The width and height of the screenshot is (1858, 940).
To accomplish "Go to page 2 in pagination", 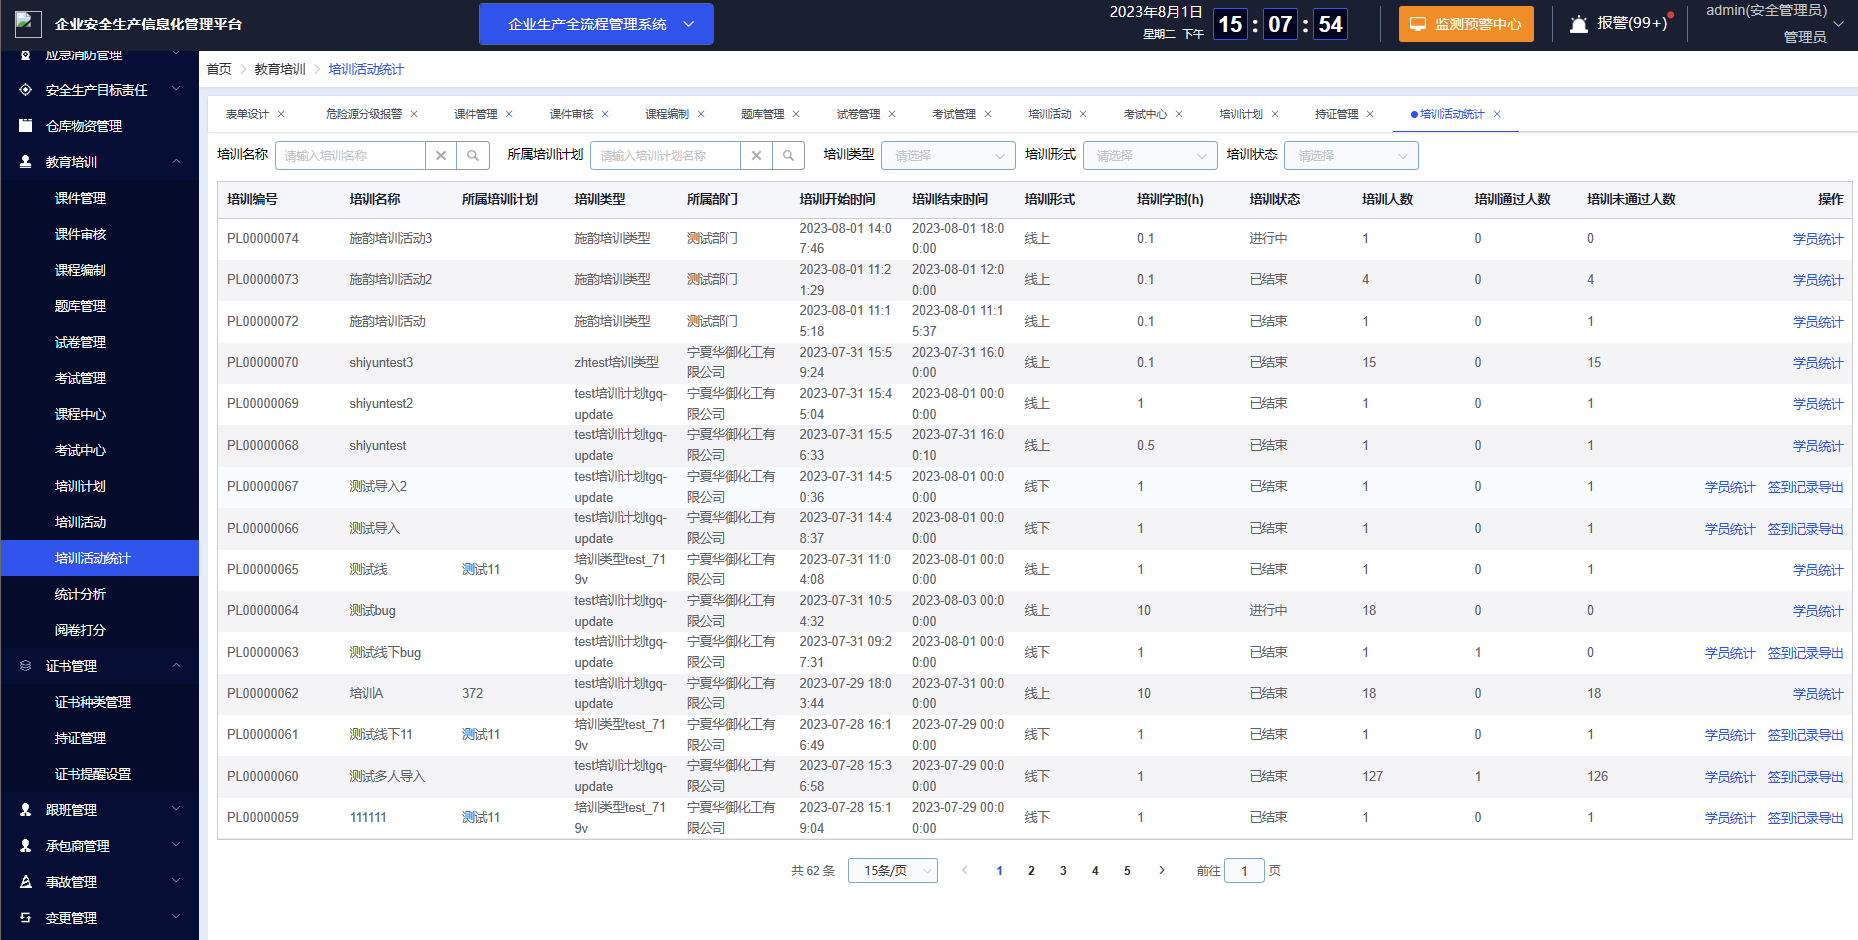I will click(1031, 871).
